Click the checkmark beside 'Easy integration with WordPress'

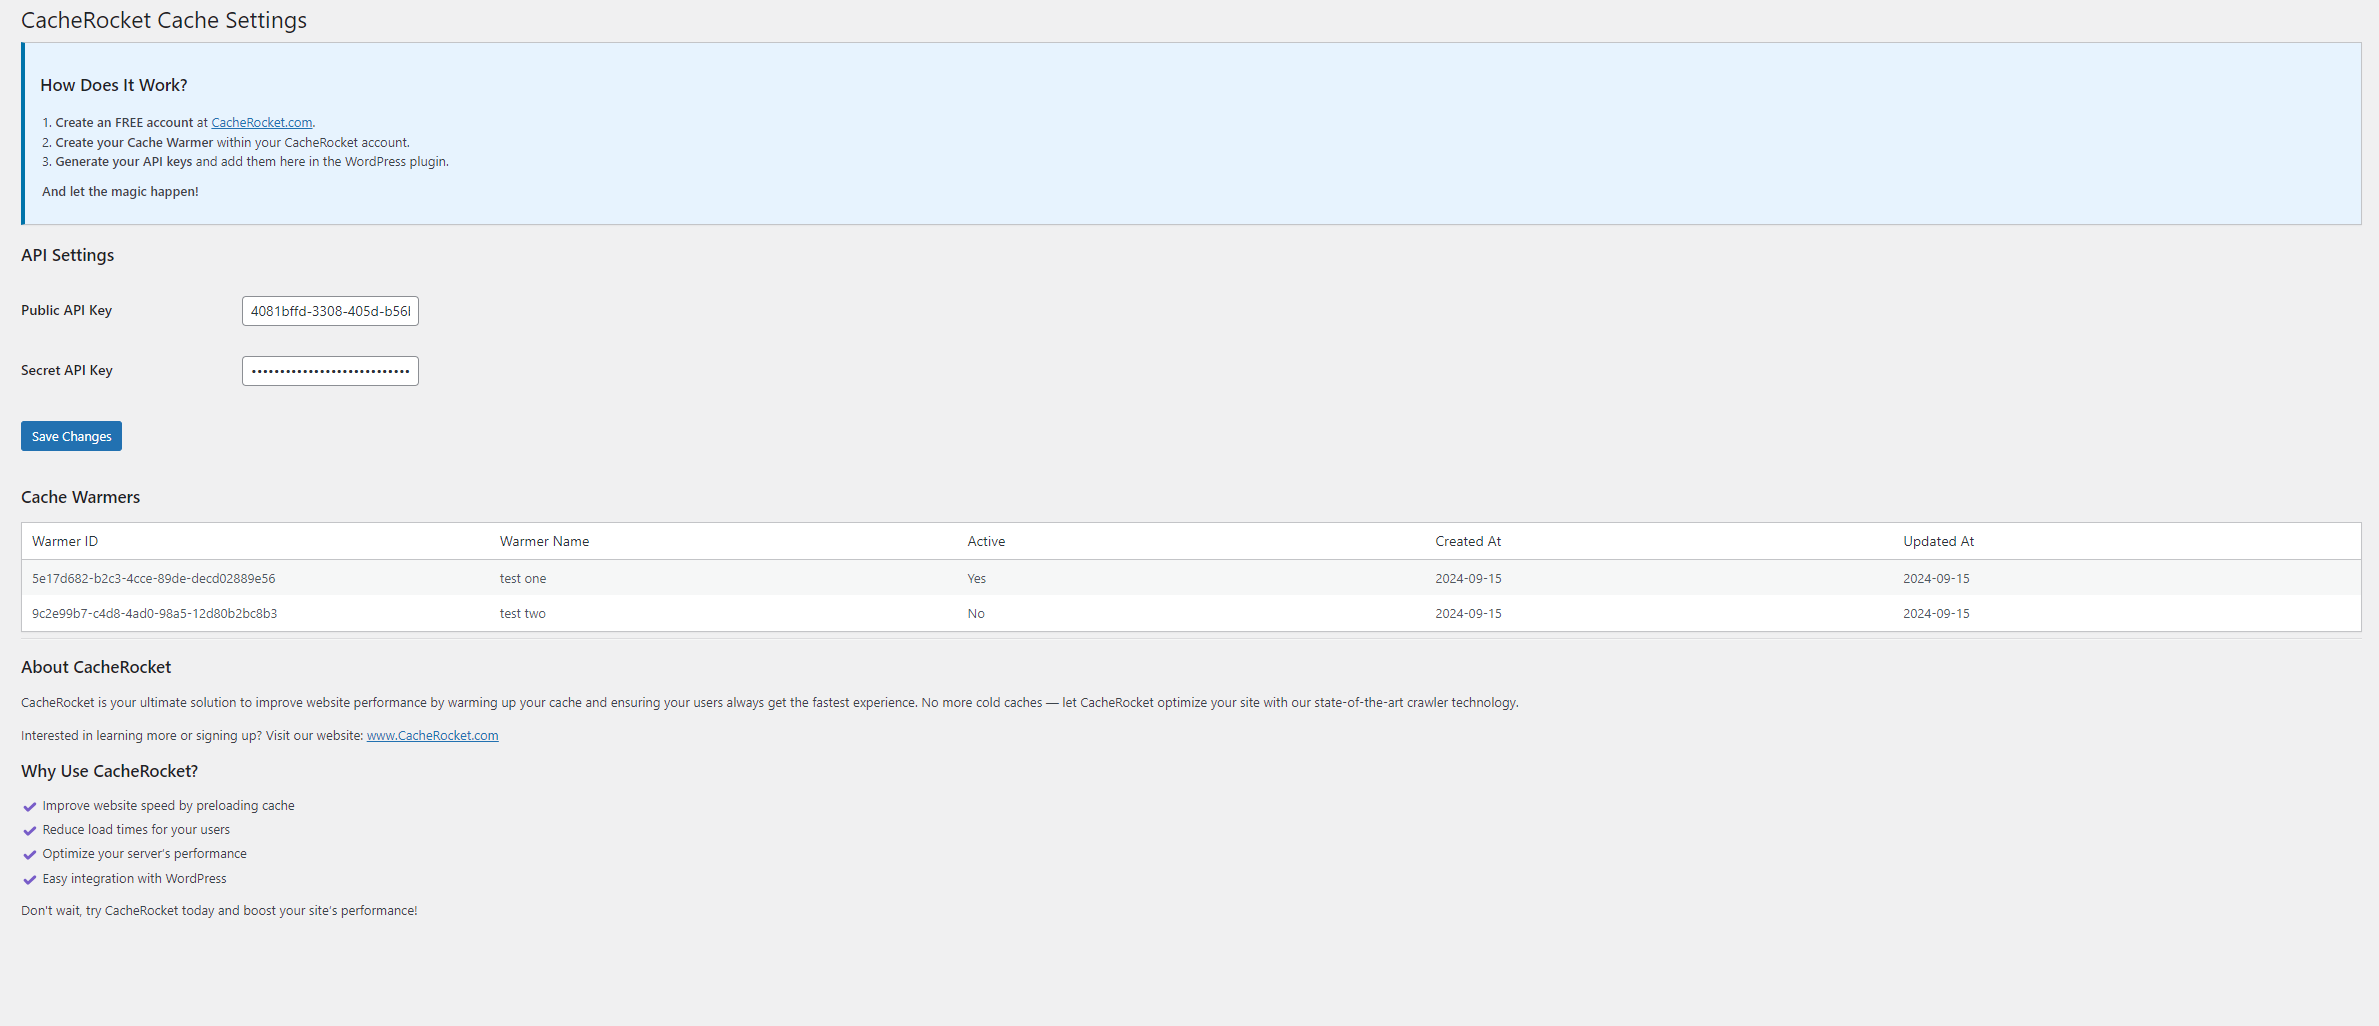click(30, 880)
